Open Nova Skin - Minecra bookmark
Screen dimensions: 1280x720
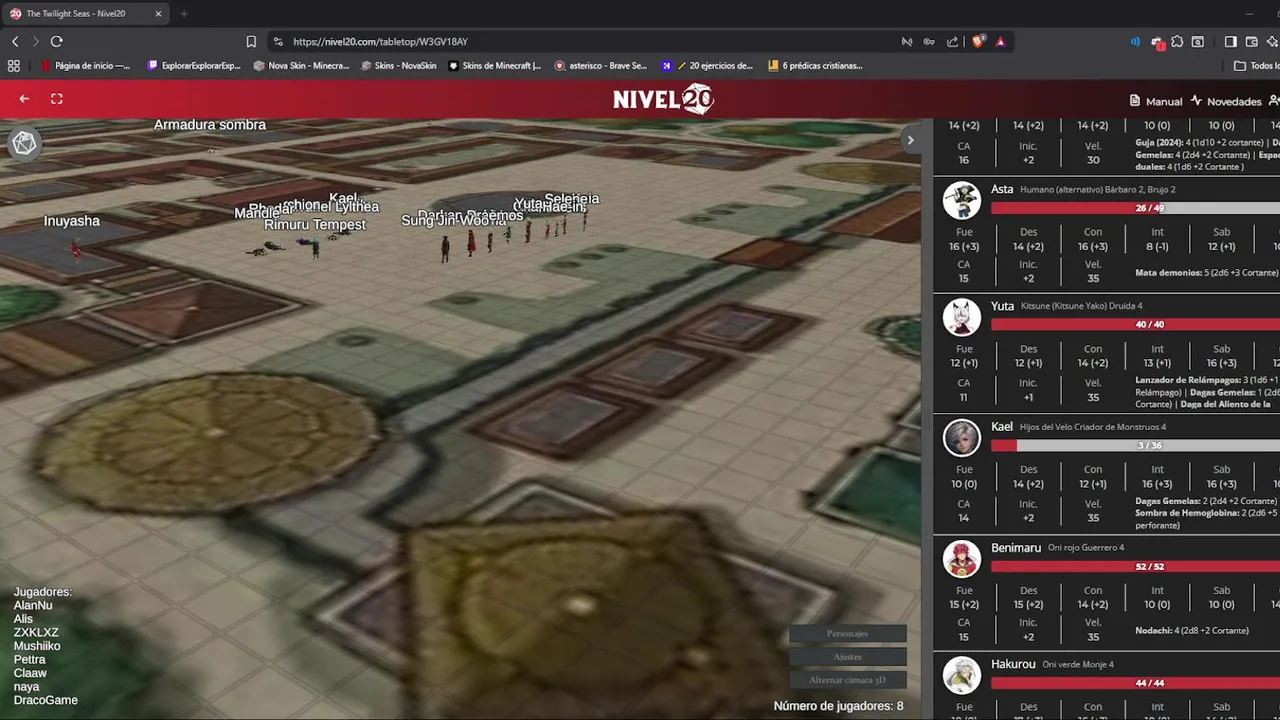pyautogui.click(x=301, y=66)
